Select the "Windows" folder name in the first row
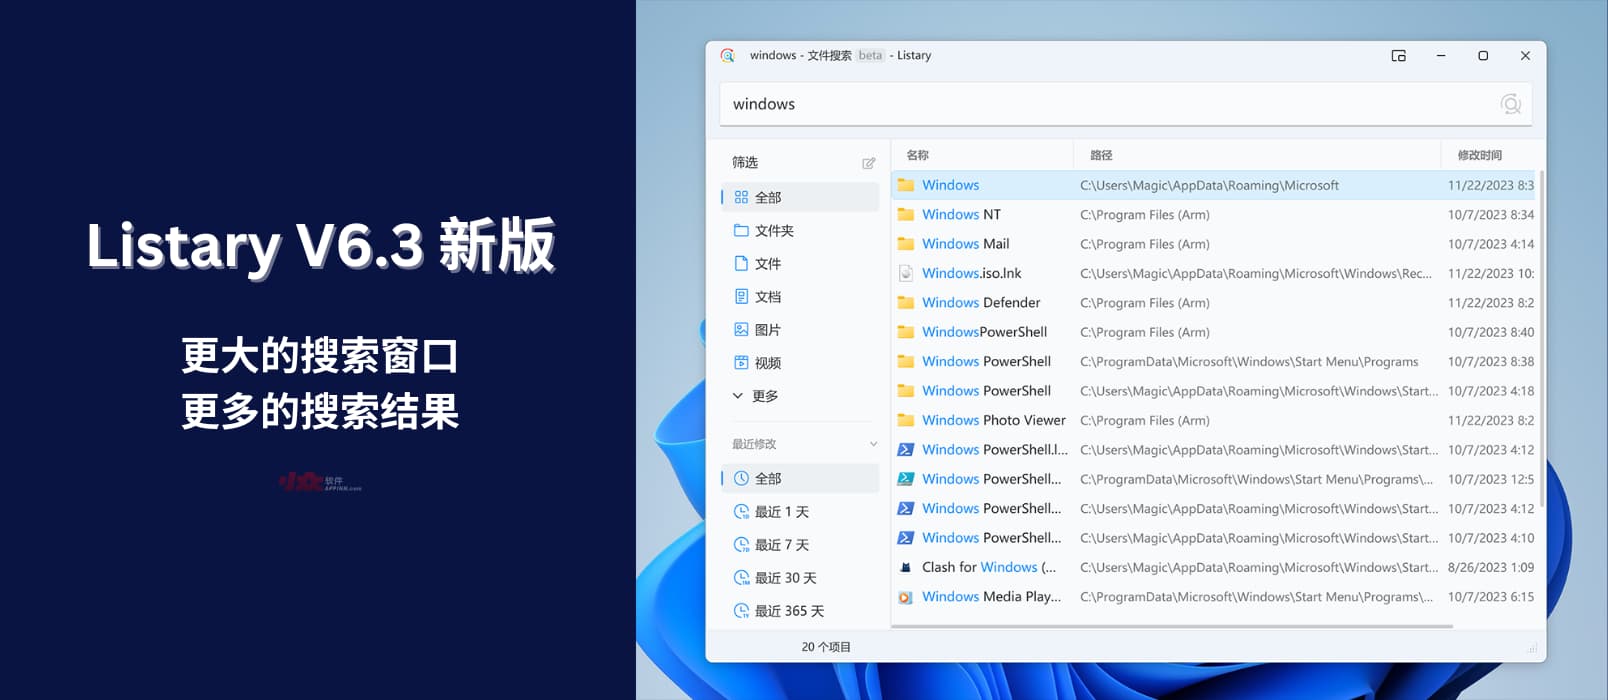The image size is (1608, 700). (950, 185)
